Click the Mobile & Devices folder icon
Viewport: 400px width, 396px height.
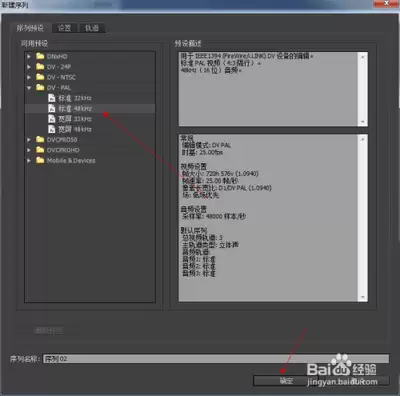pos(40,160)
